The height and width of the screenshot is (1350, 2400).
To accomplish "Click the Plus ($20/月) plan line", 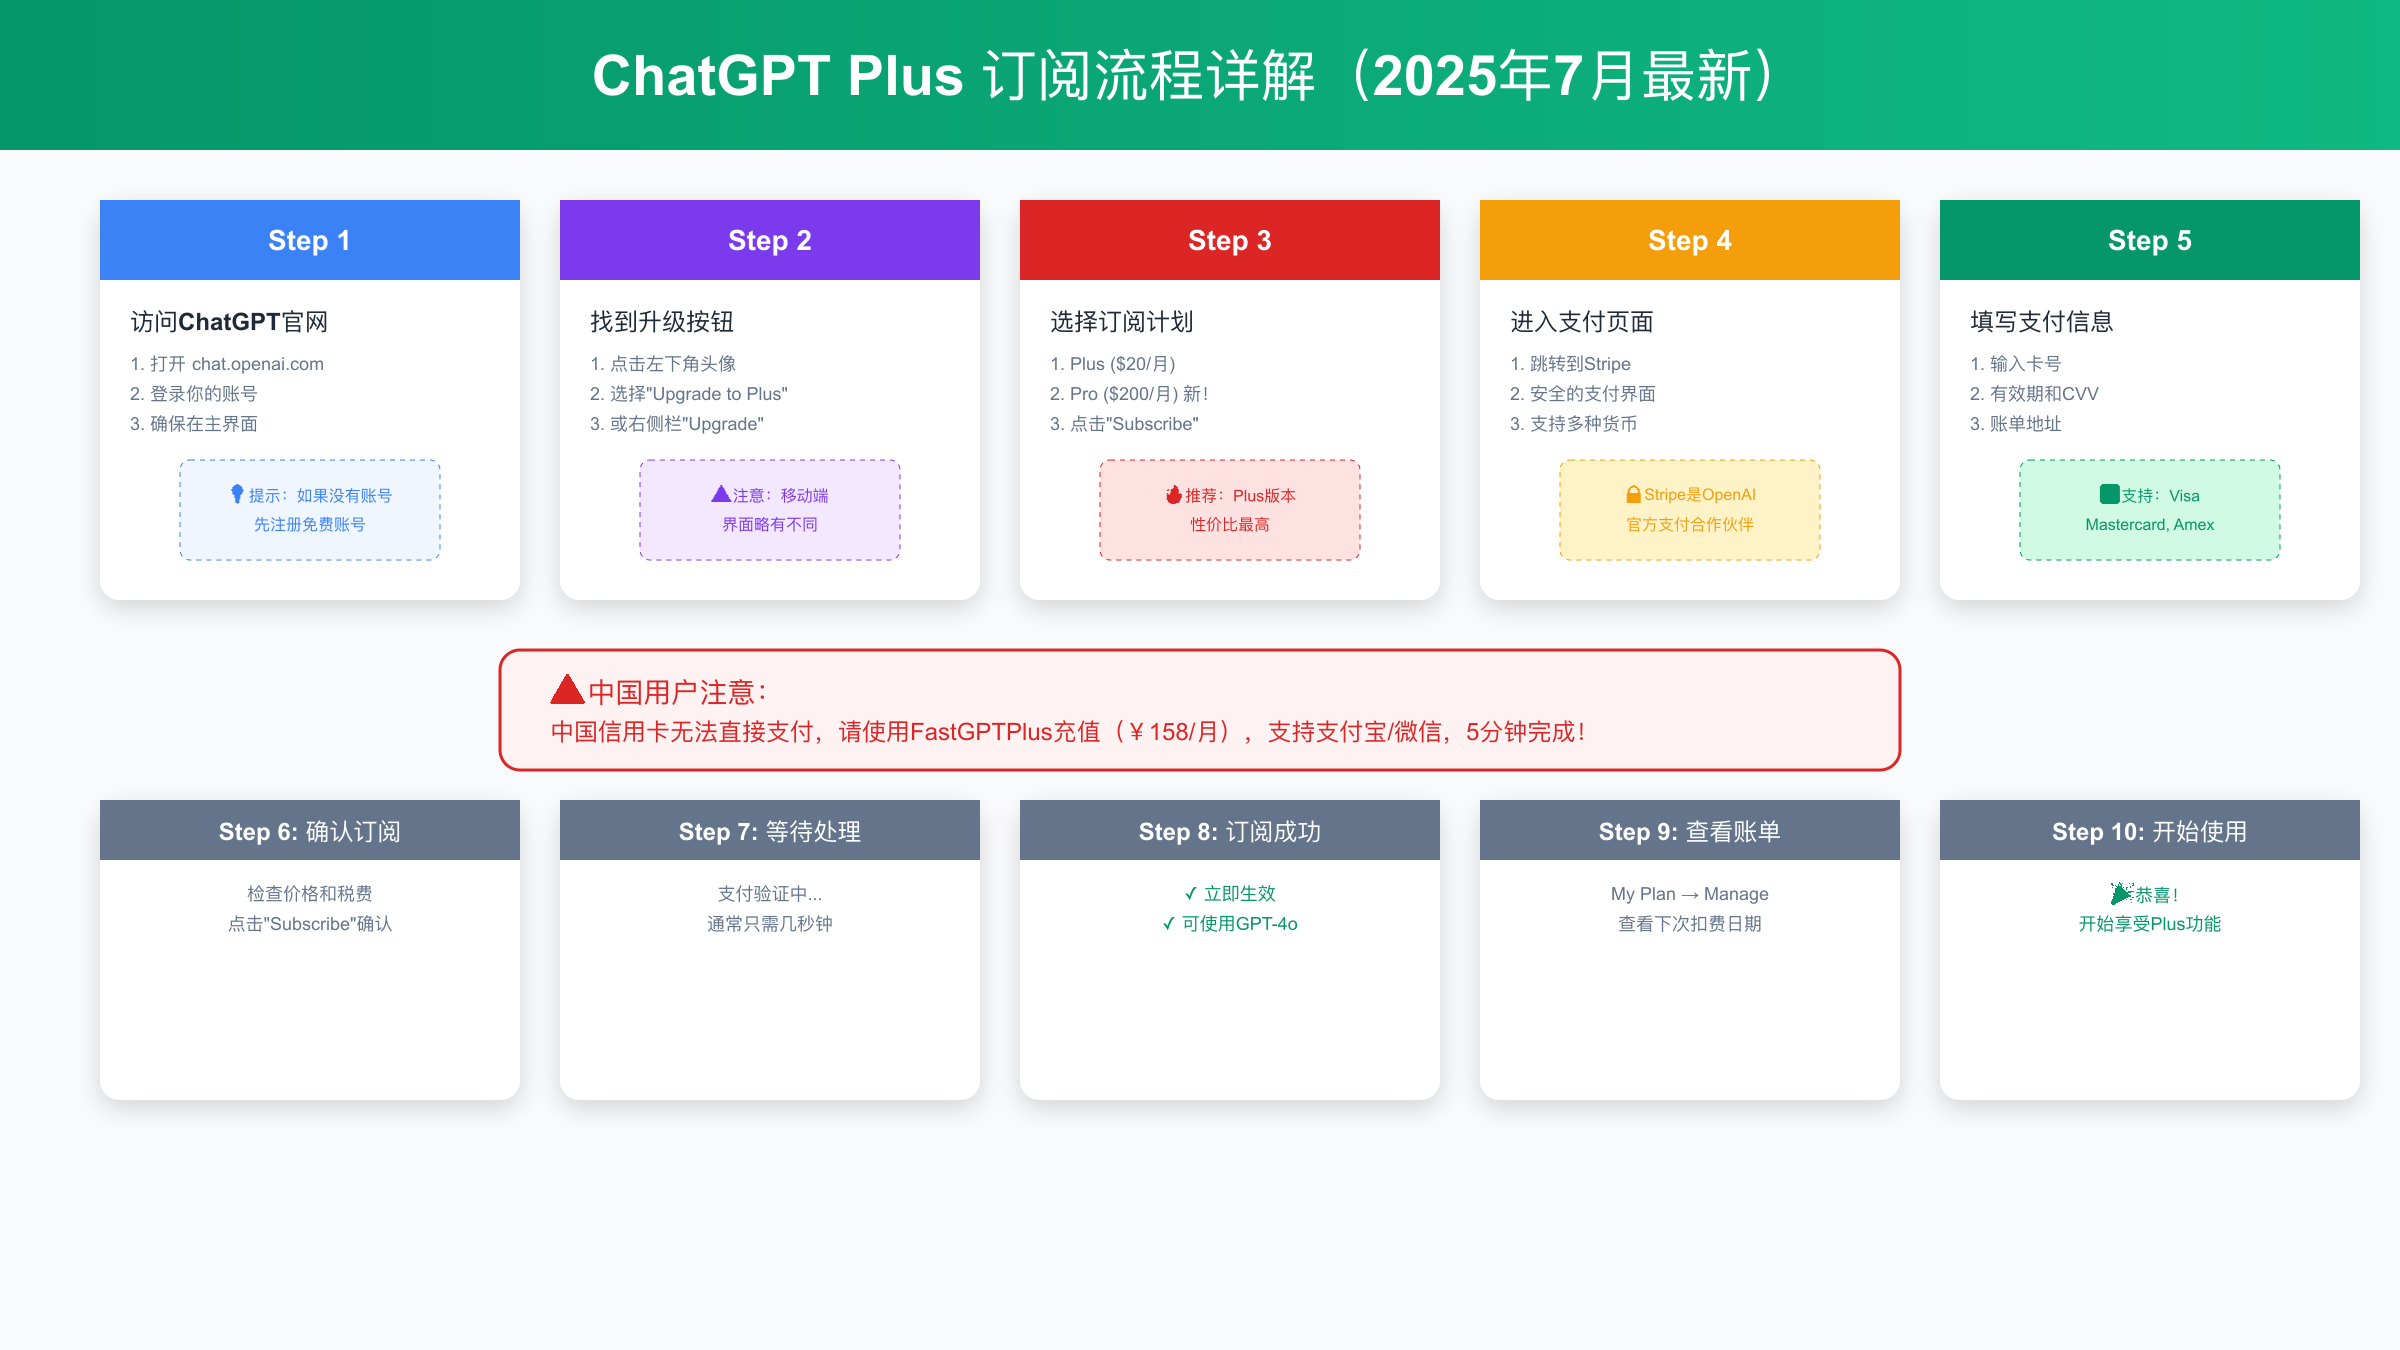I will 1113,364.
